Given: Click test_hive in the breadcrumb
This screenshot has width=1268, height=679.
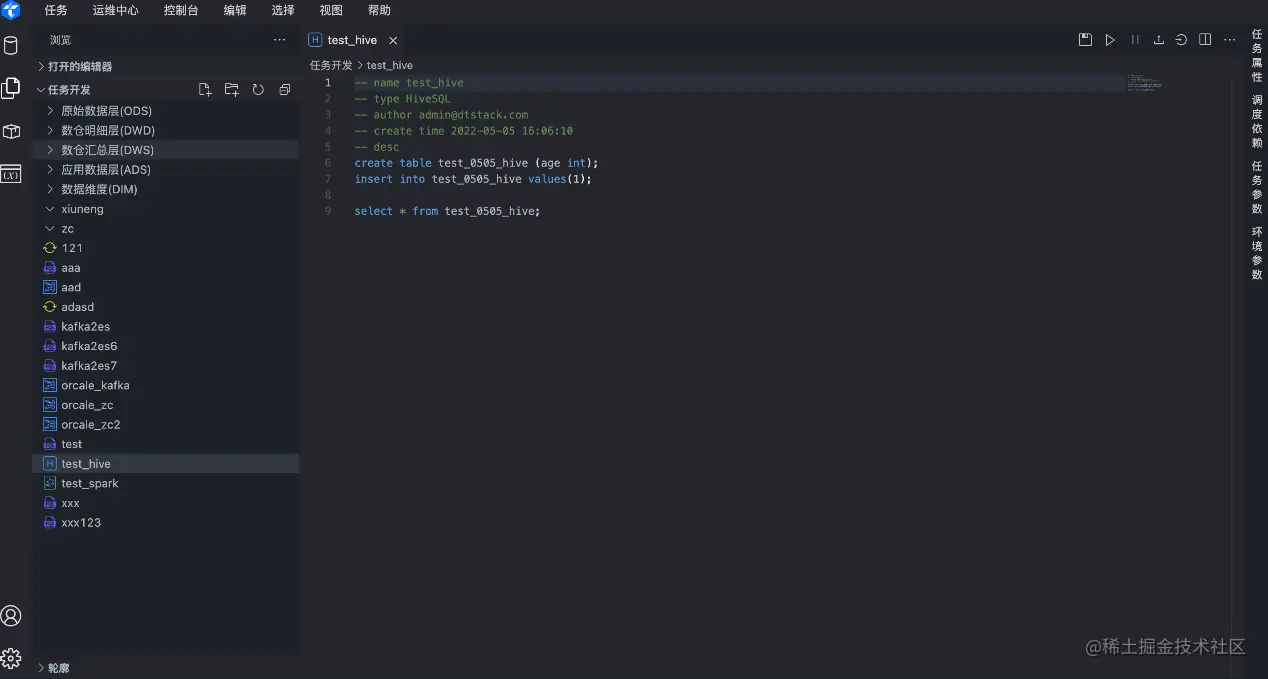Looking at the screenshot, I should [390, 65].
